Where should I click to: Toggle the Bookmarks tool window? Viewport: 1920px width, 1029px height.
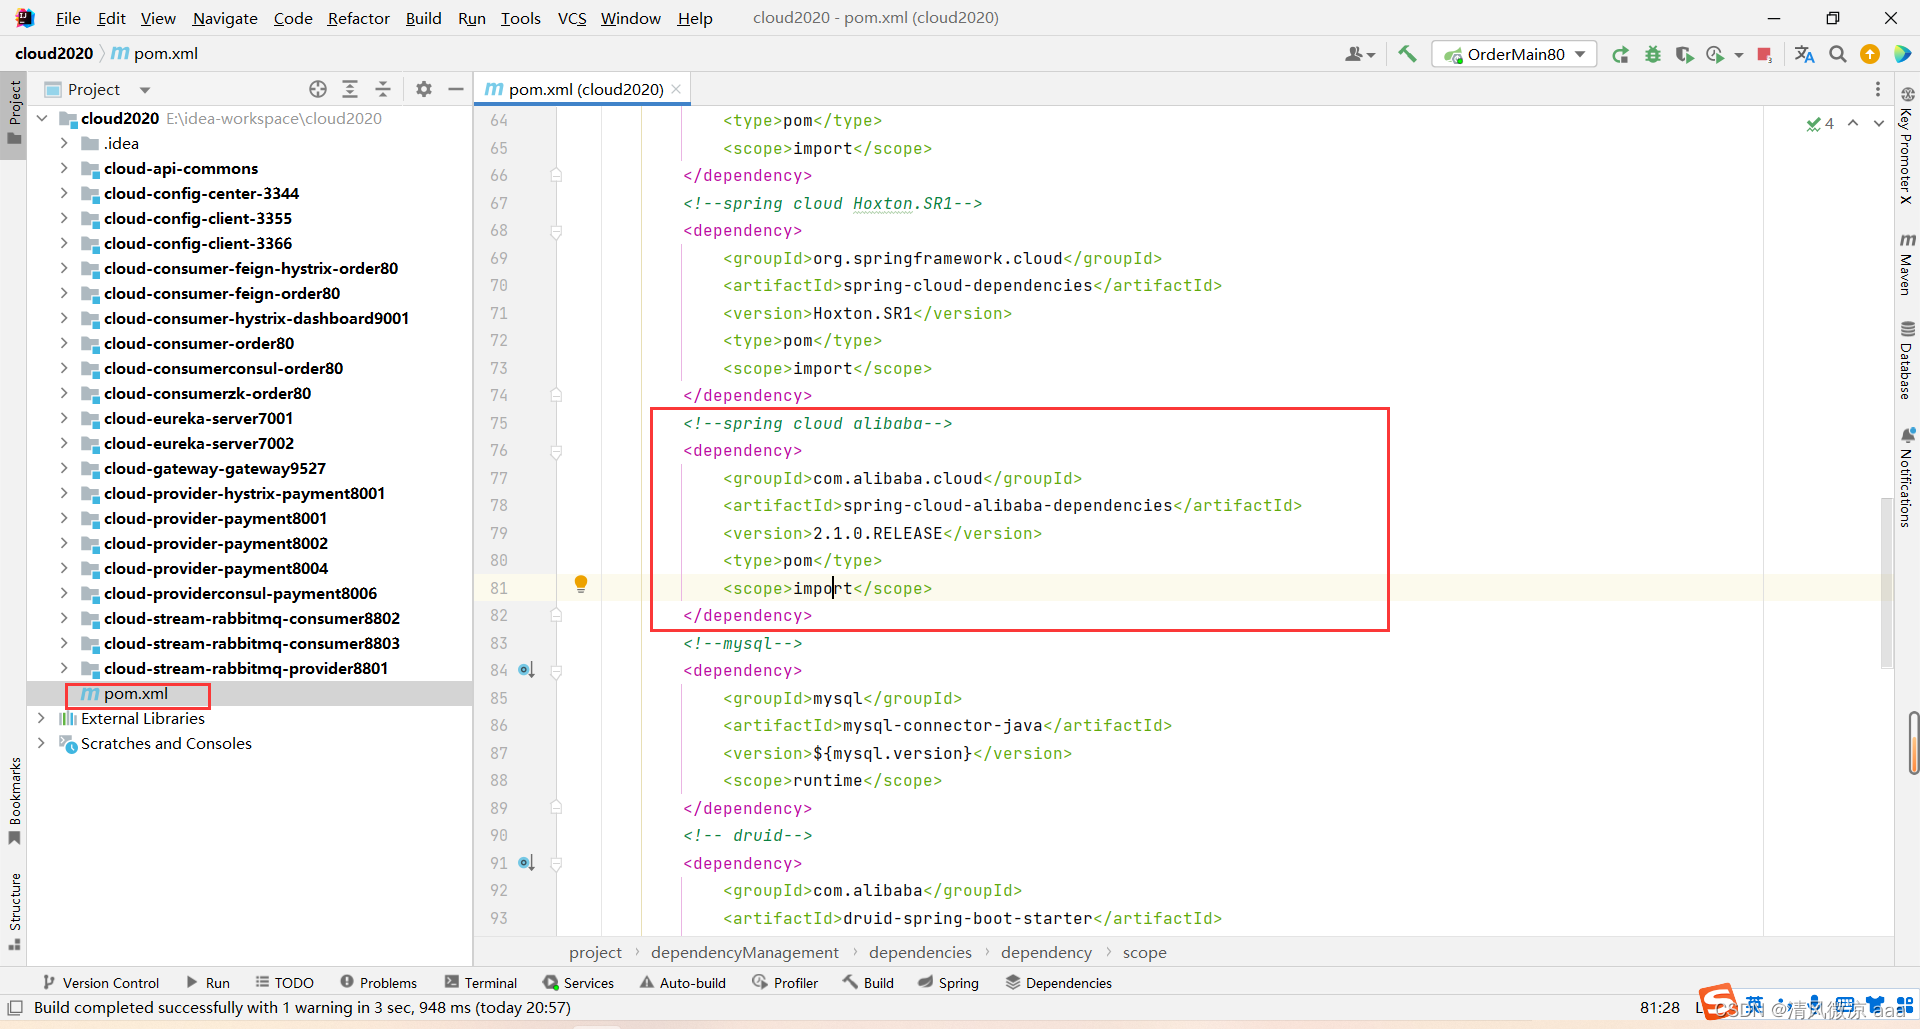click(x=14, y=801)
